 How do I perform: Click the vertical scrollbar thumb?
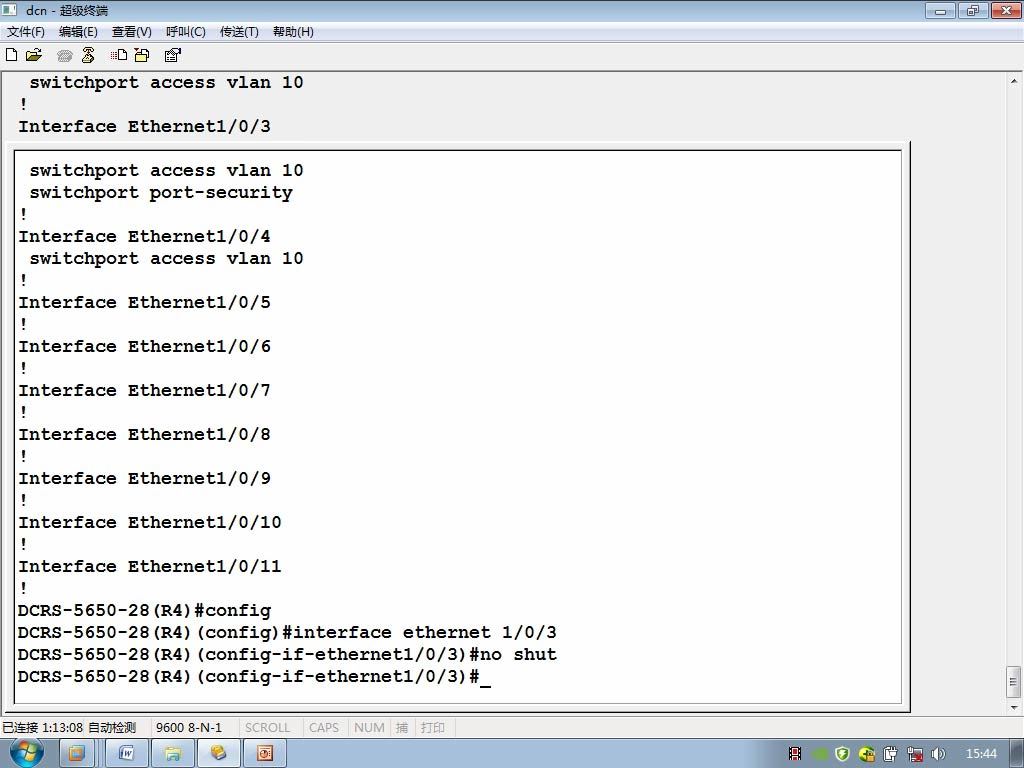(x=1014, y=682)
